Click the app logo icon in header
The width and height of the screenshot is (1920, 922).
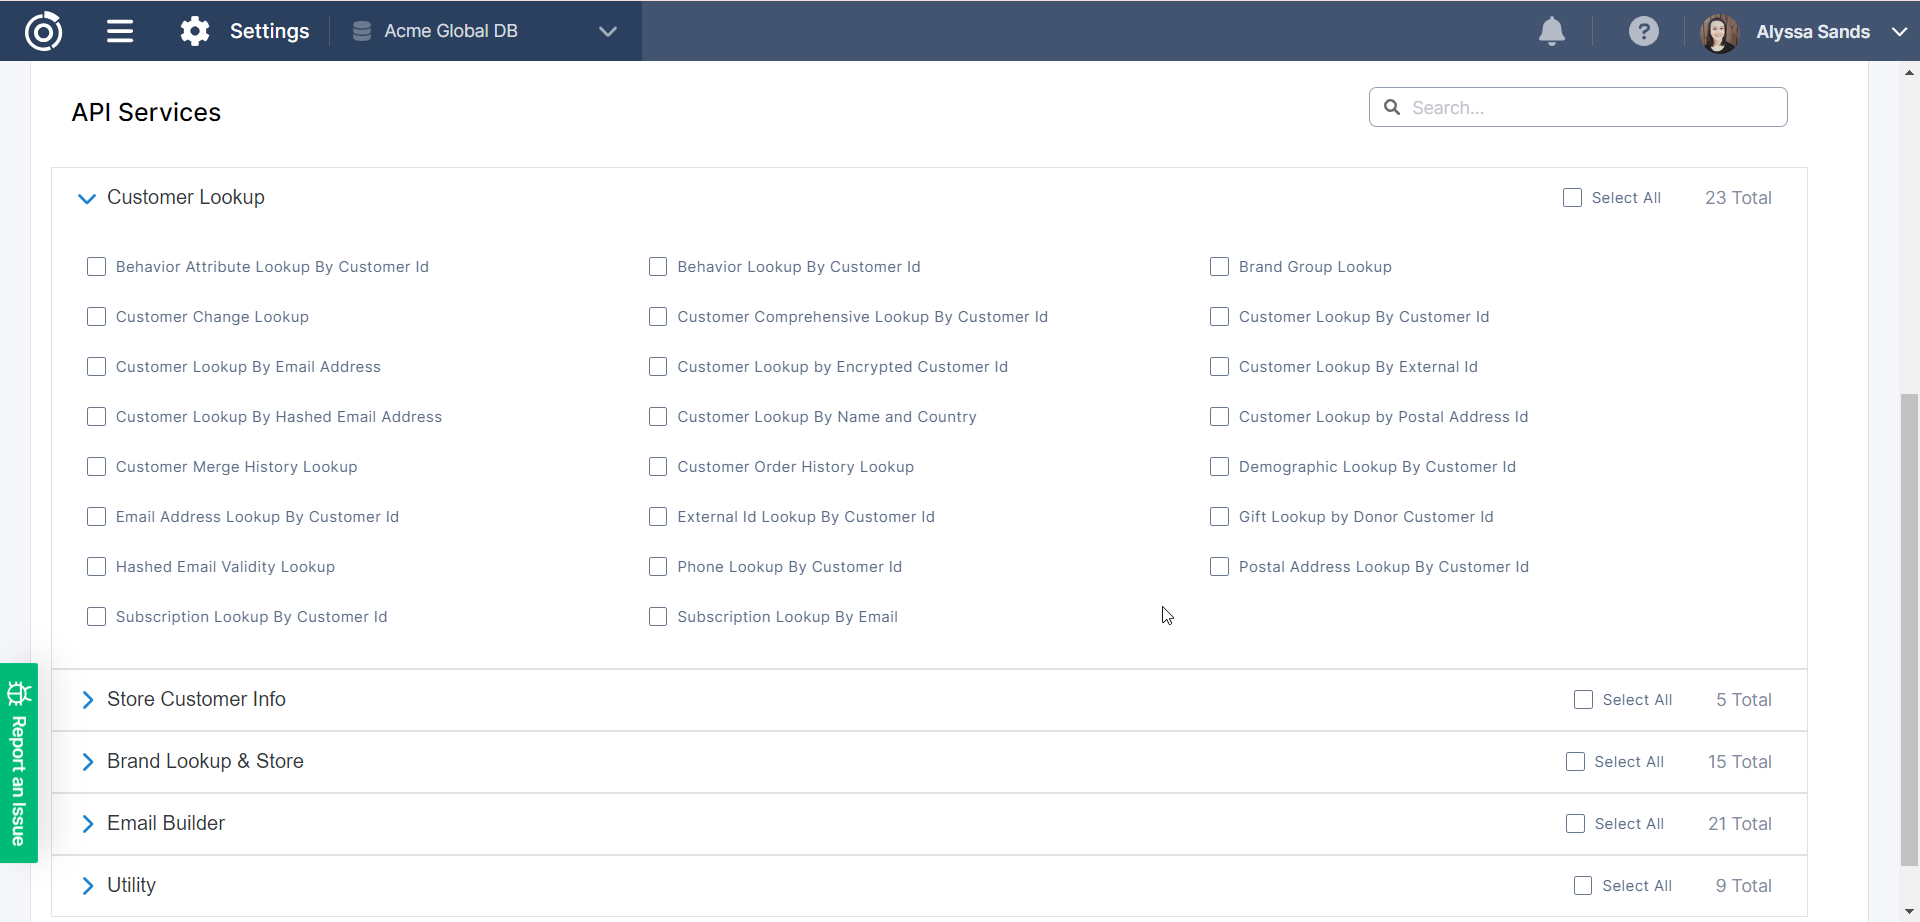43,31
